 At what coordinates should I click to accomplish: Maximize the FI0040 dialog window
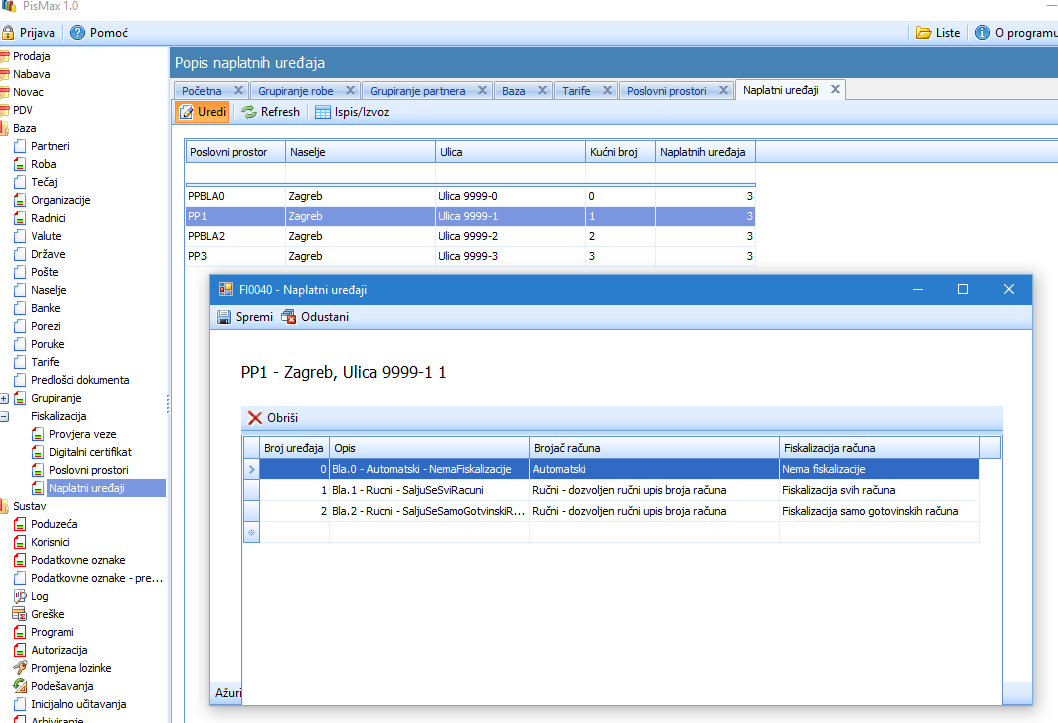pos(963,289)
